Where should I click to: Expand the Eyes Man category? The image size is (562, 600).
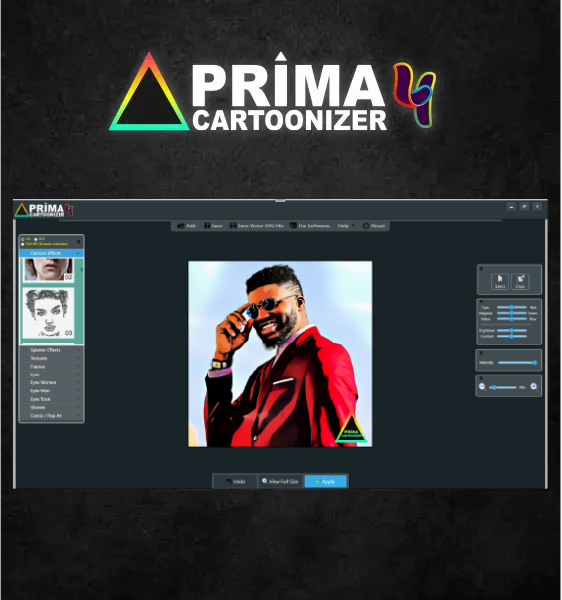(52, 391)
